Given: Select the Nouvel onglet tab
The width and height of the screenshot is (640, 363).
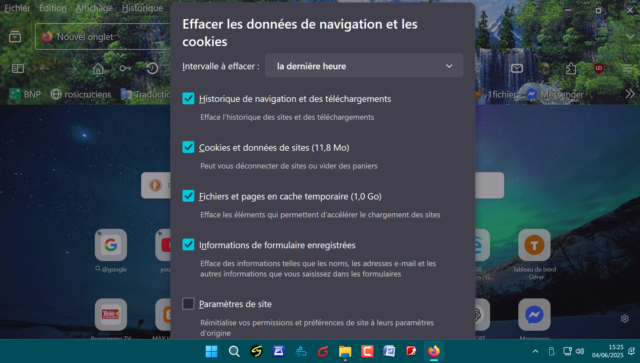Looking at the screenshot, I should (102, 37).
